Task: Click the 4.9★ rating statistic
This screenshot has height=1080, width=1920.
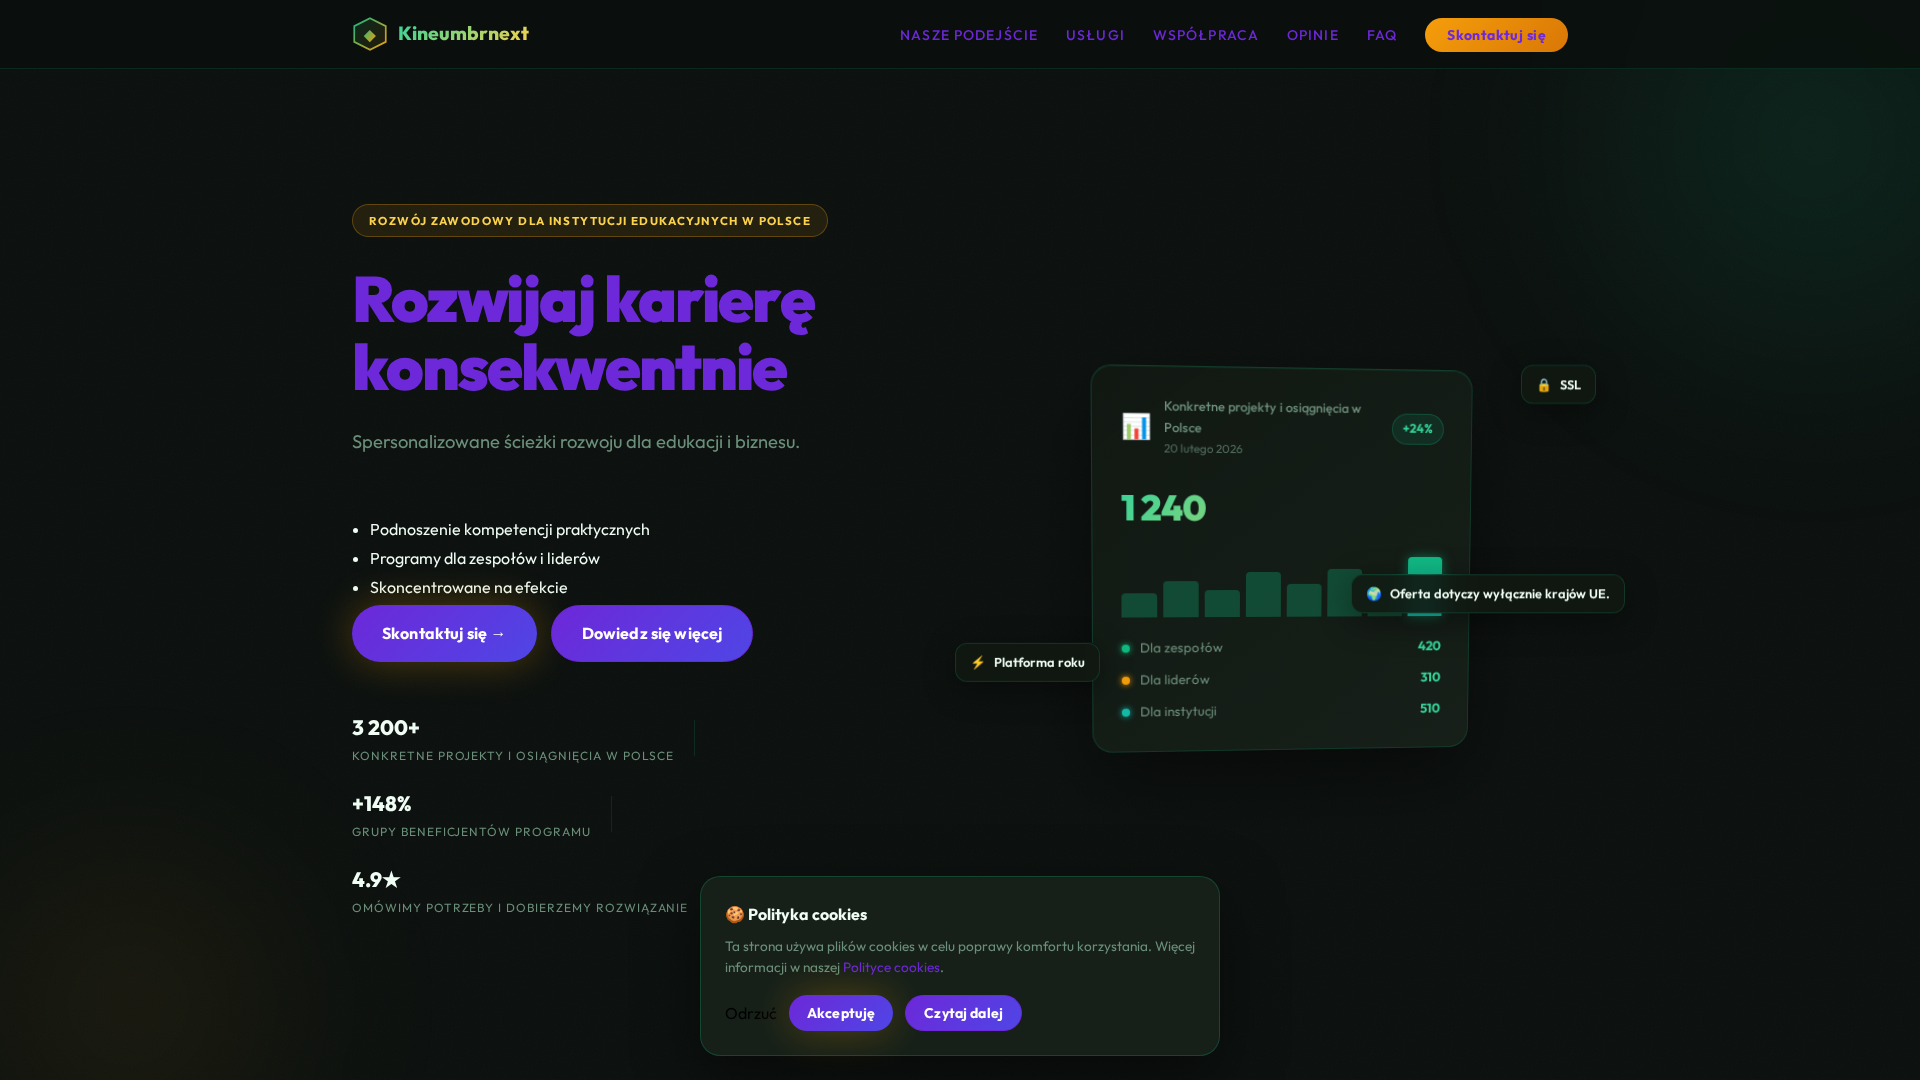Action: point(376,880)
